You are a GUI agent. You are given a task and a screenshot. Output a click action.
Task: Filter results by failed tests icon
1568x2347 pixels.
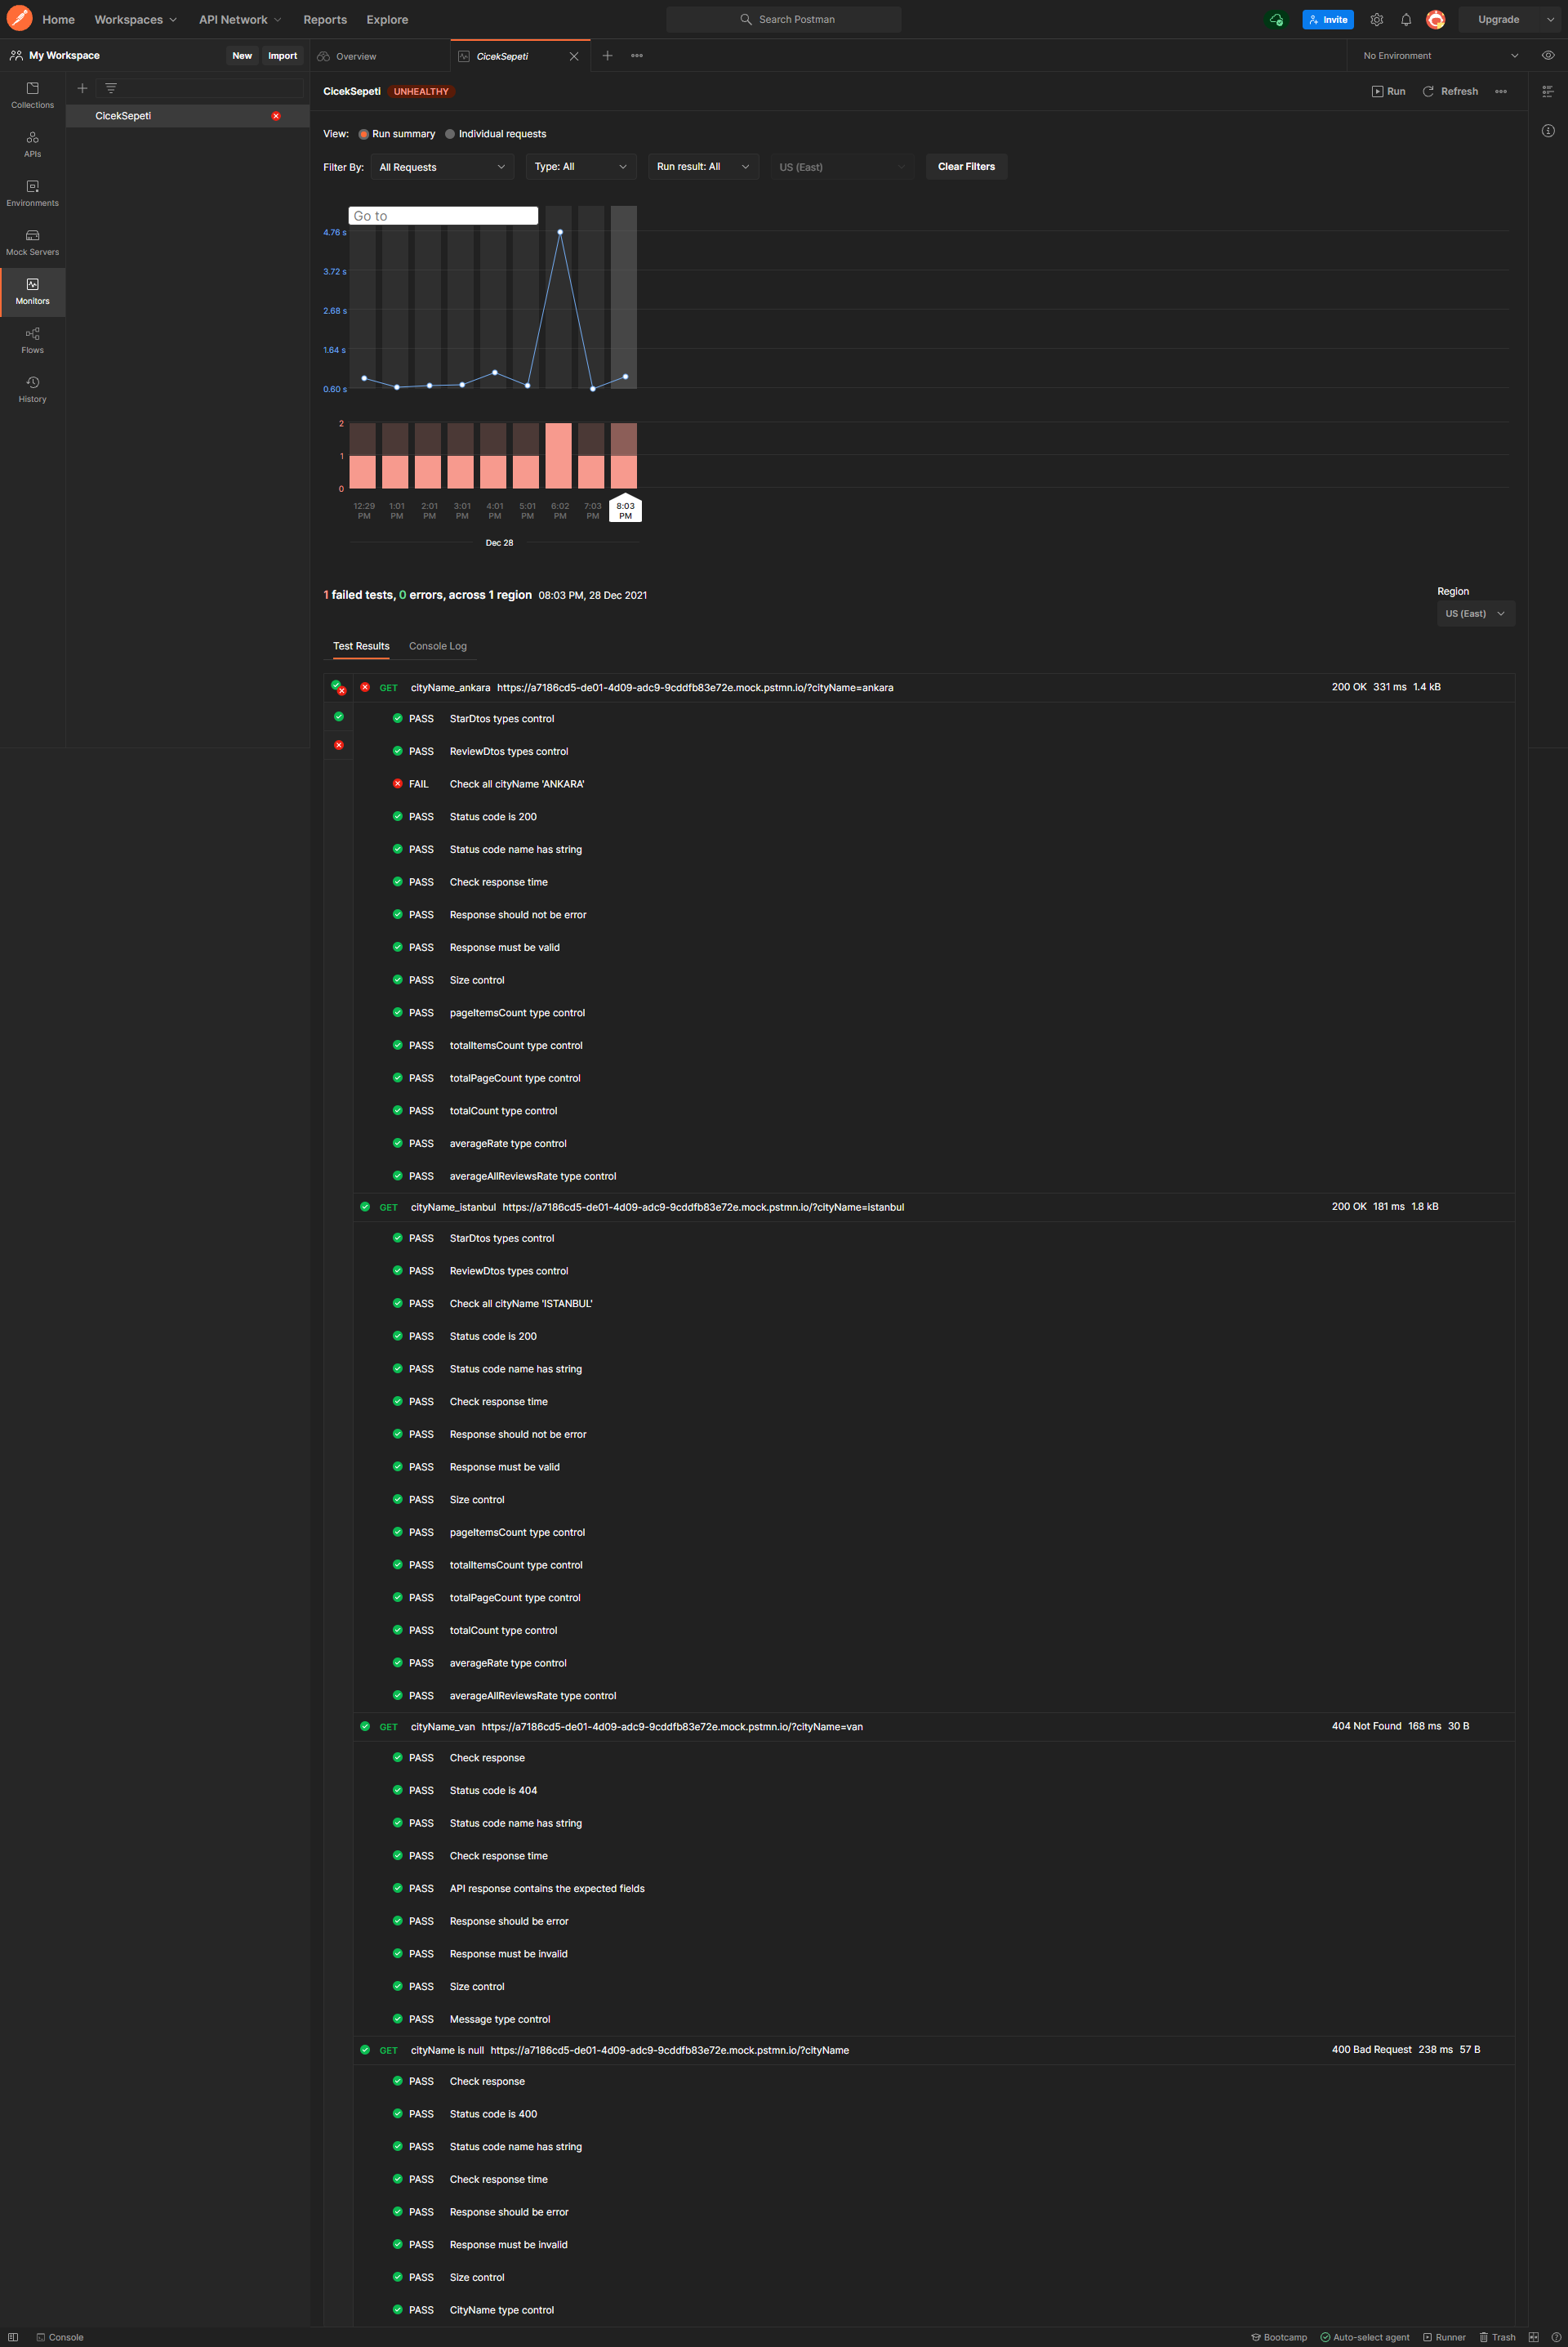pos(338,745)
